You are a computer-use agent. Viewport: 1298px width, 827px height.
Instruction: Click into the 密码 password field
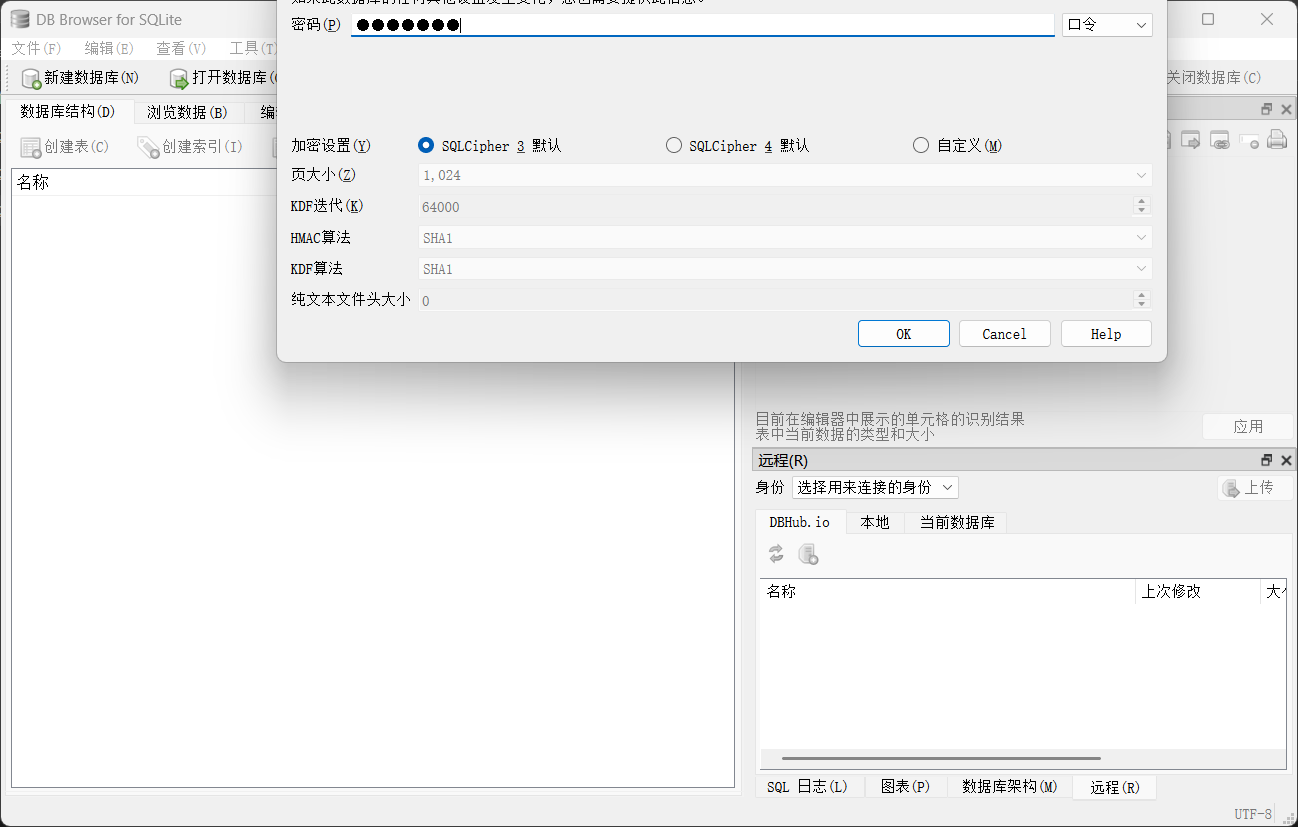click(702, 25)
